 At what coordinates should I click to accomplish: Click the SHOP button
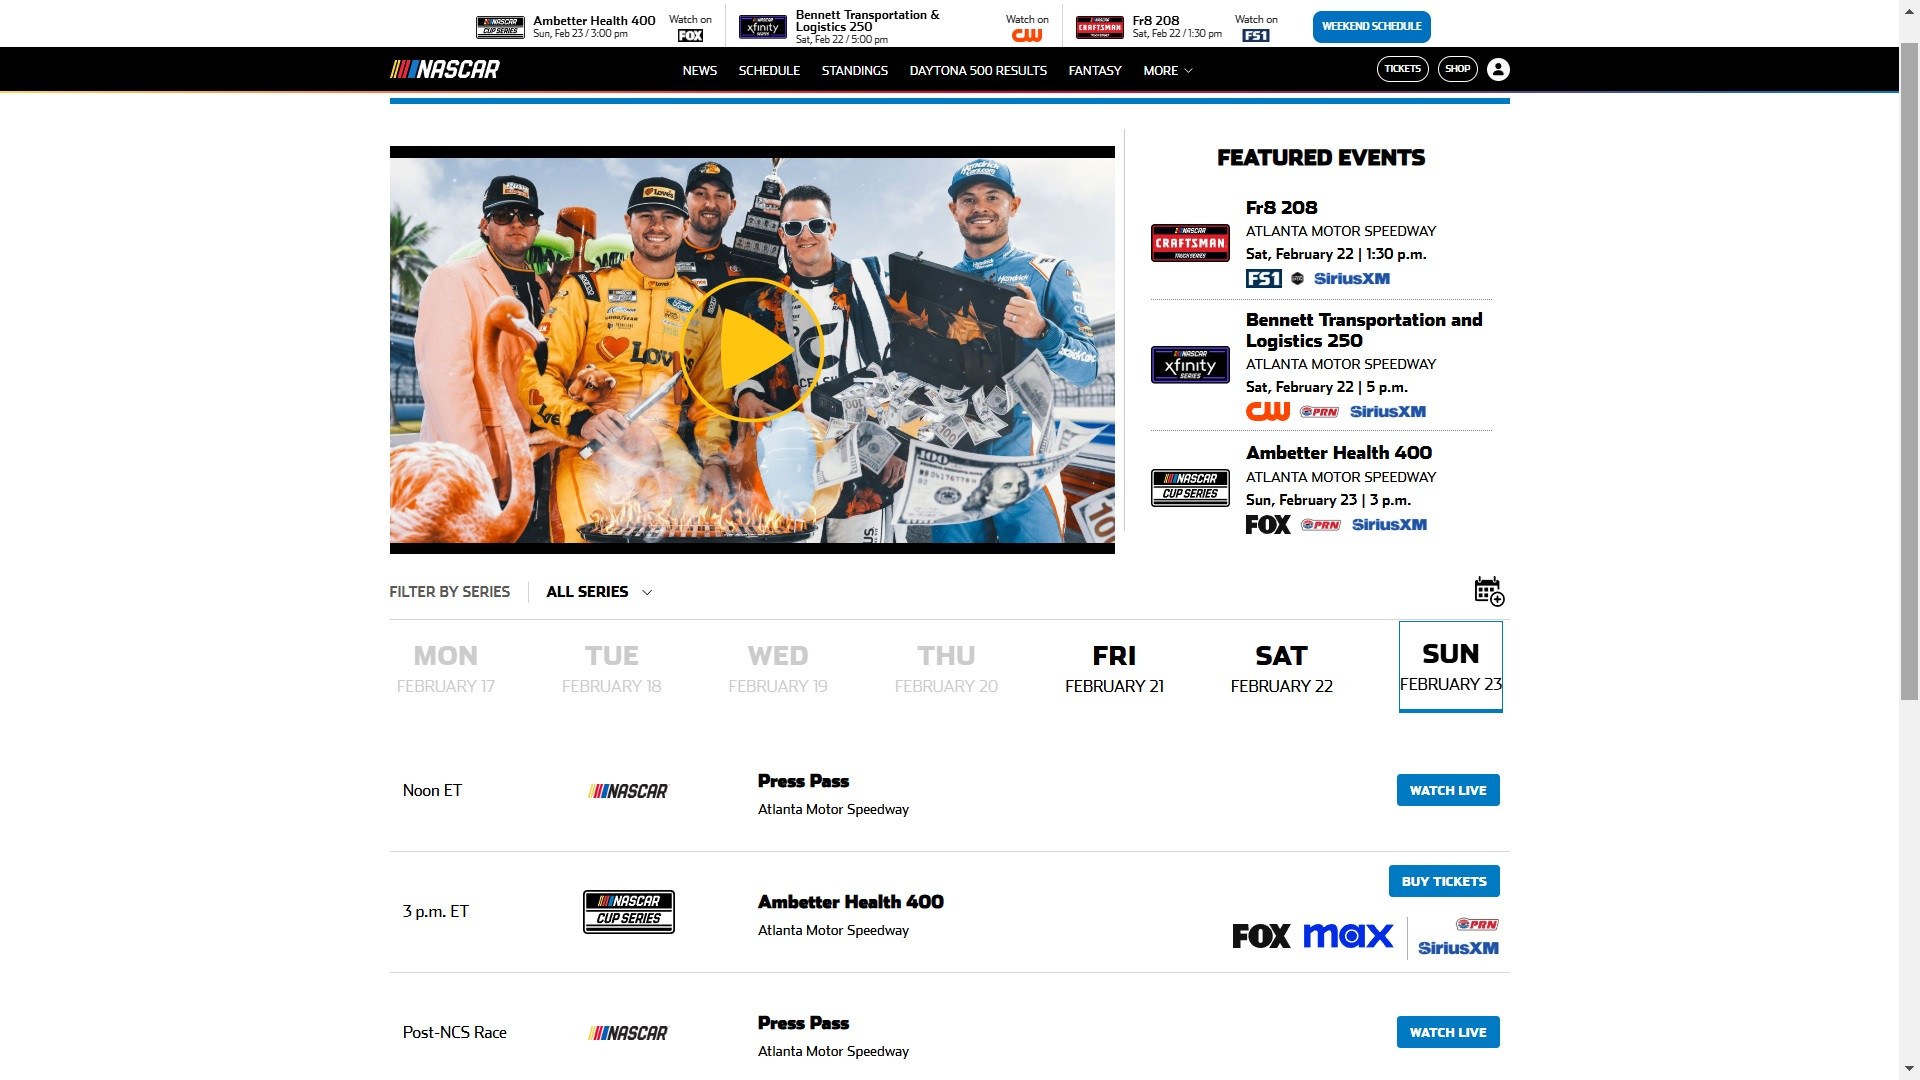[x=1457, y=69]
